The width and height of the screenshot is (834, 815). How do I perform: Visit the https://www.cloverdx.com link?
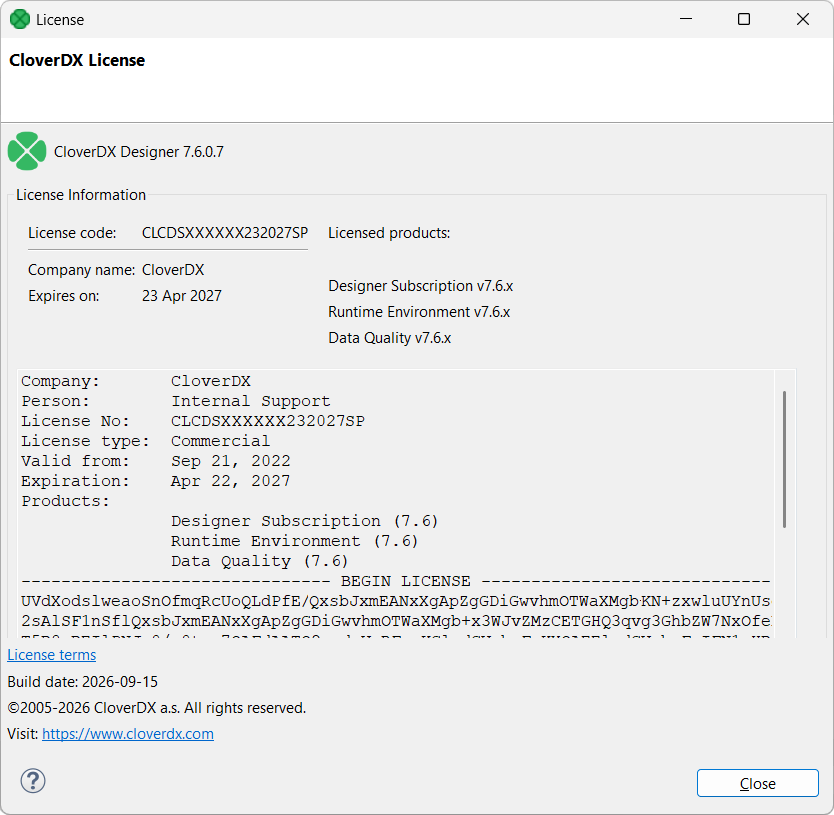[128, 734]
